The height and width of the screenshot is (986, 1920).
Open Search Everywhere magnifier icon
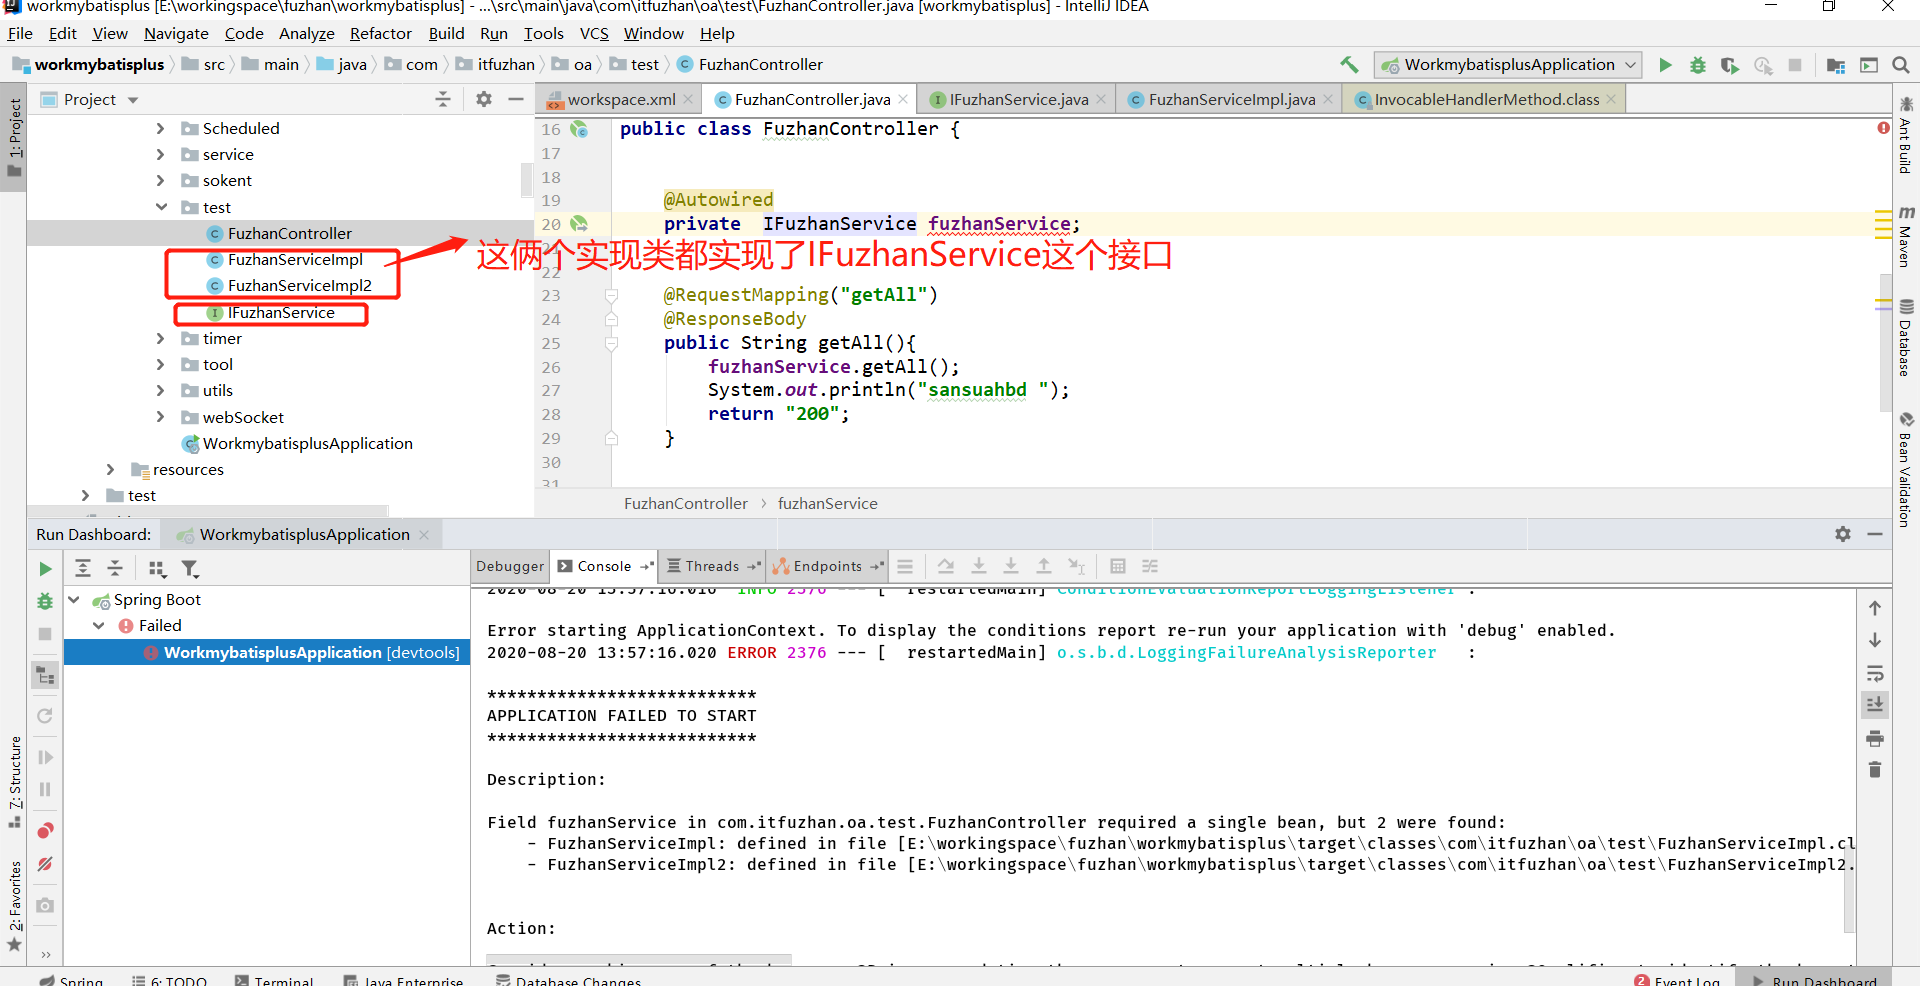(1901, 65)
